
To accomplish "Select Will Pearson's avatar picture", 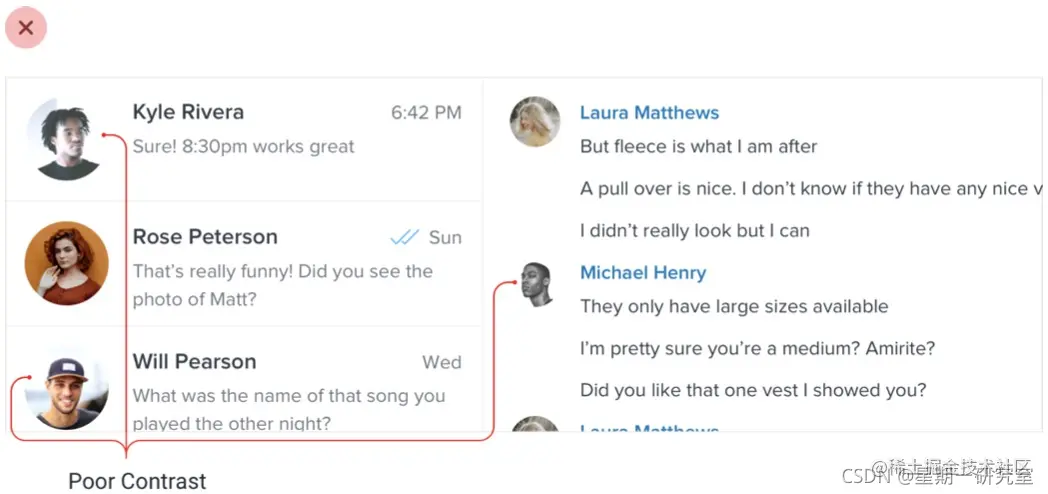I will tap(66, 389).
